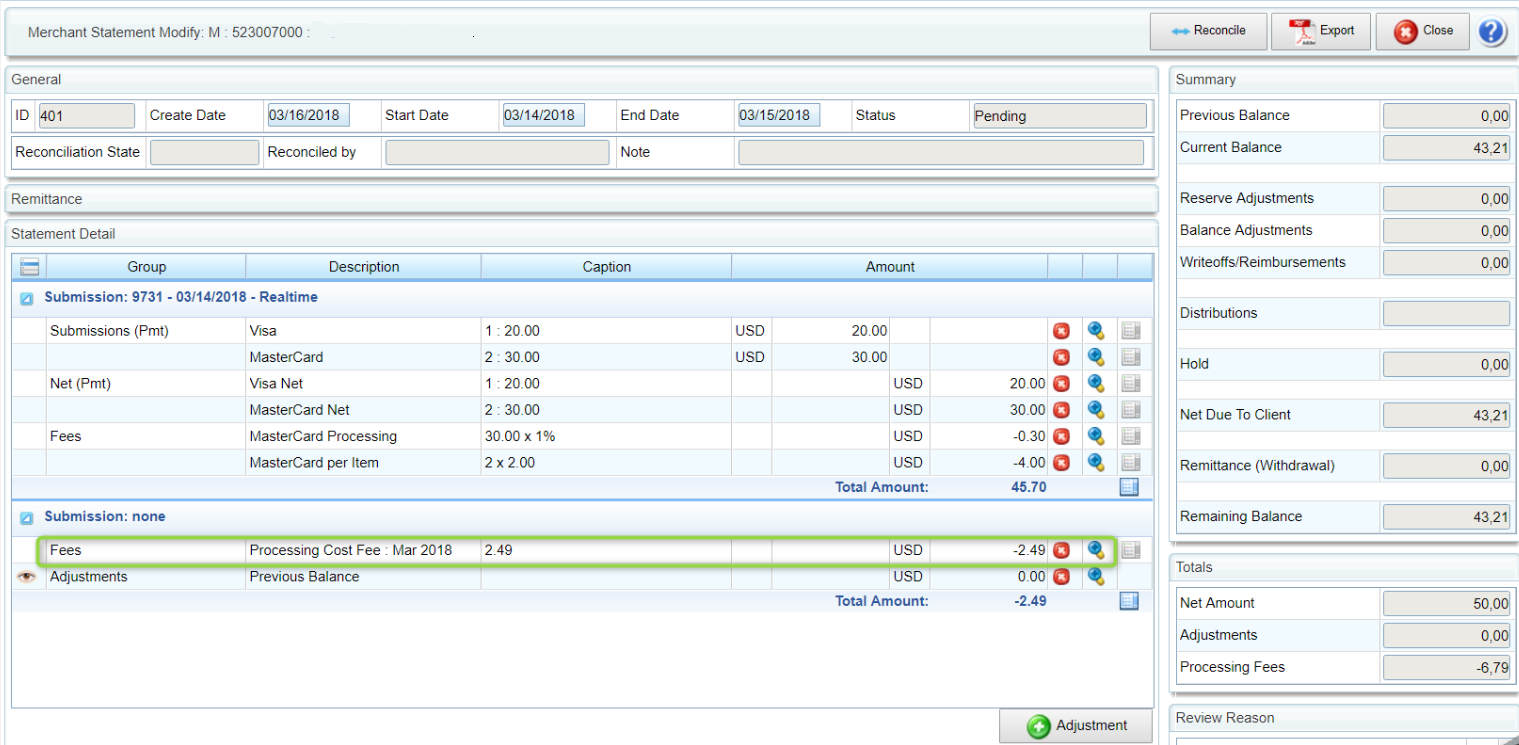1519x745 pixels.
Task: Click the Status field showing Pending
Action: coord(1059,116)
